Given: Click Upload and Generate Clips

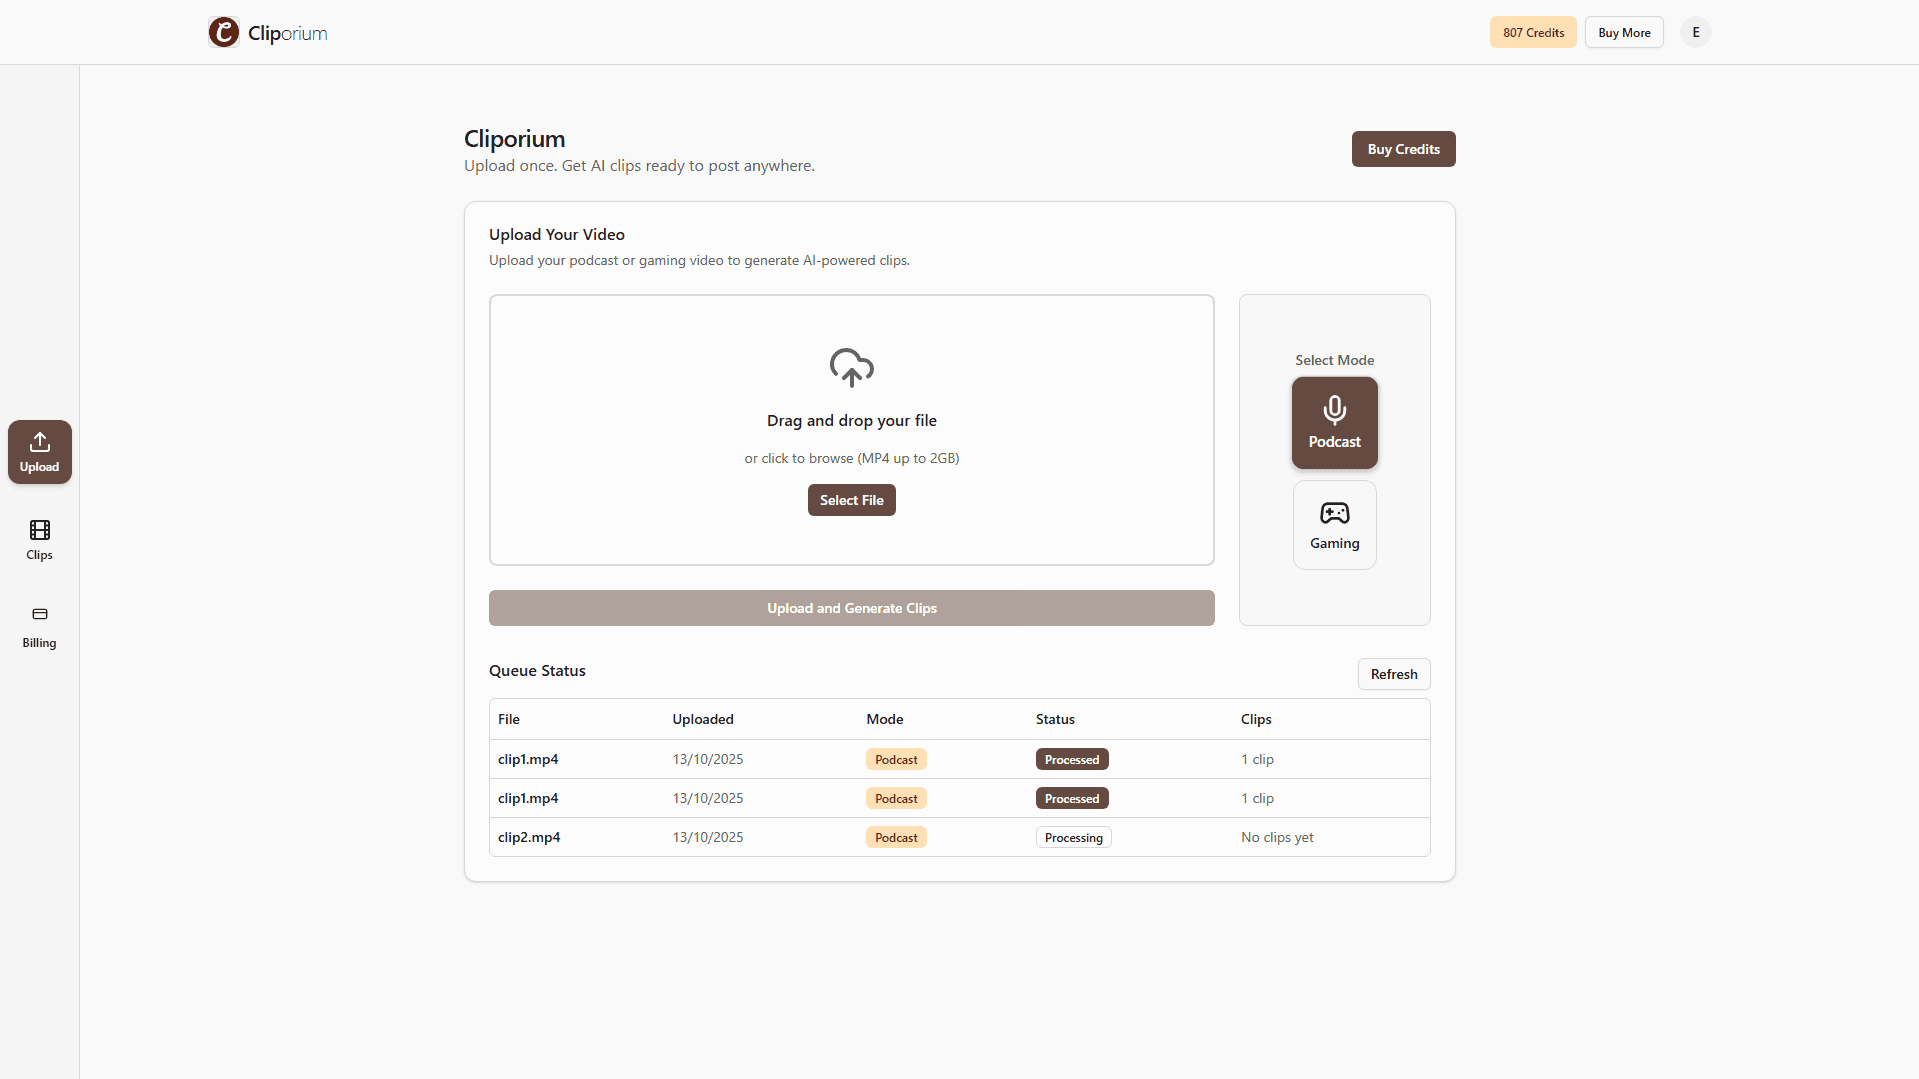Looking at the screenshot, I should (851, 607).
